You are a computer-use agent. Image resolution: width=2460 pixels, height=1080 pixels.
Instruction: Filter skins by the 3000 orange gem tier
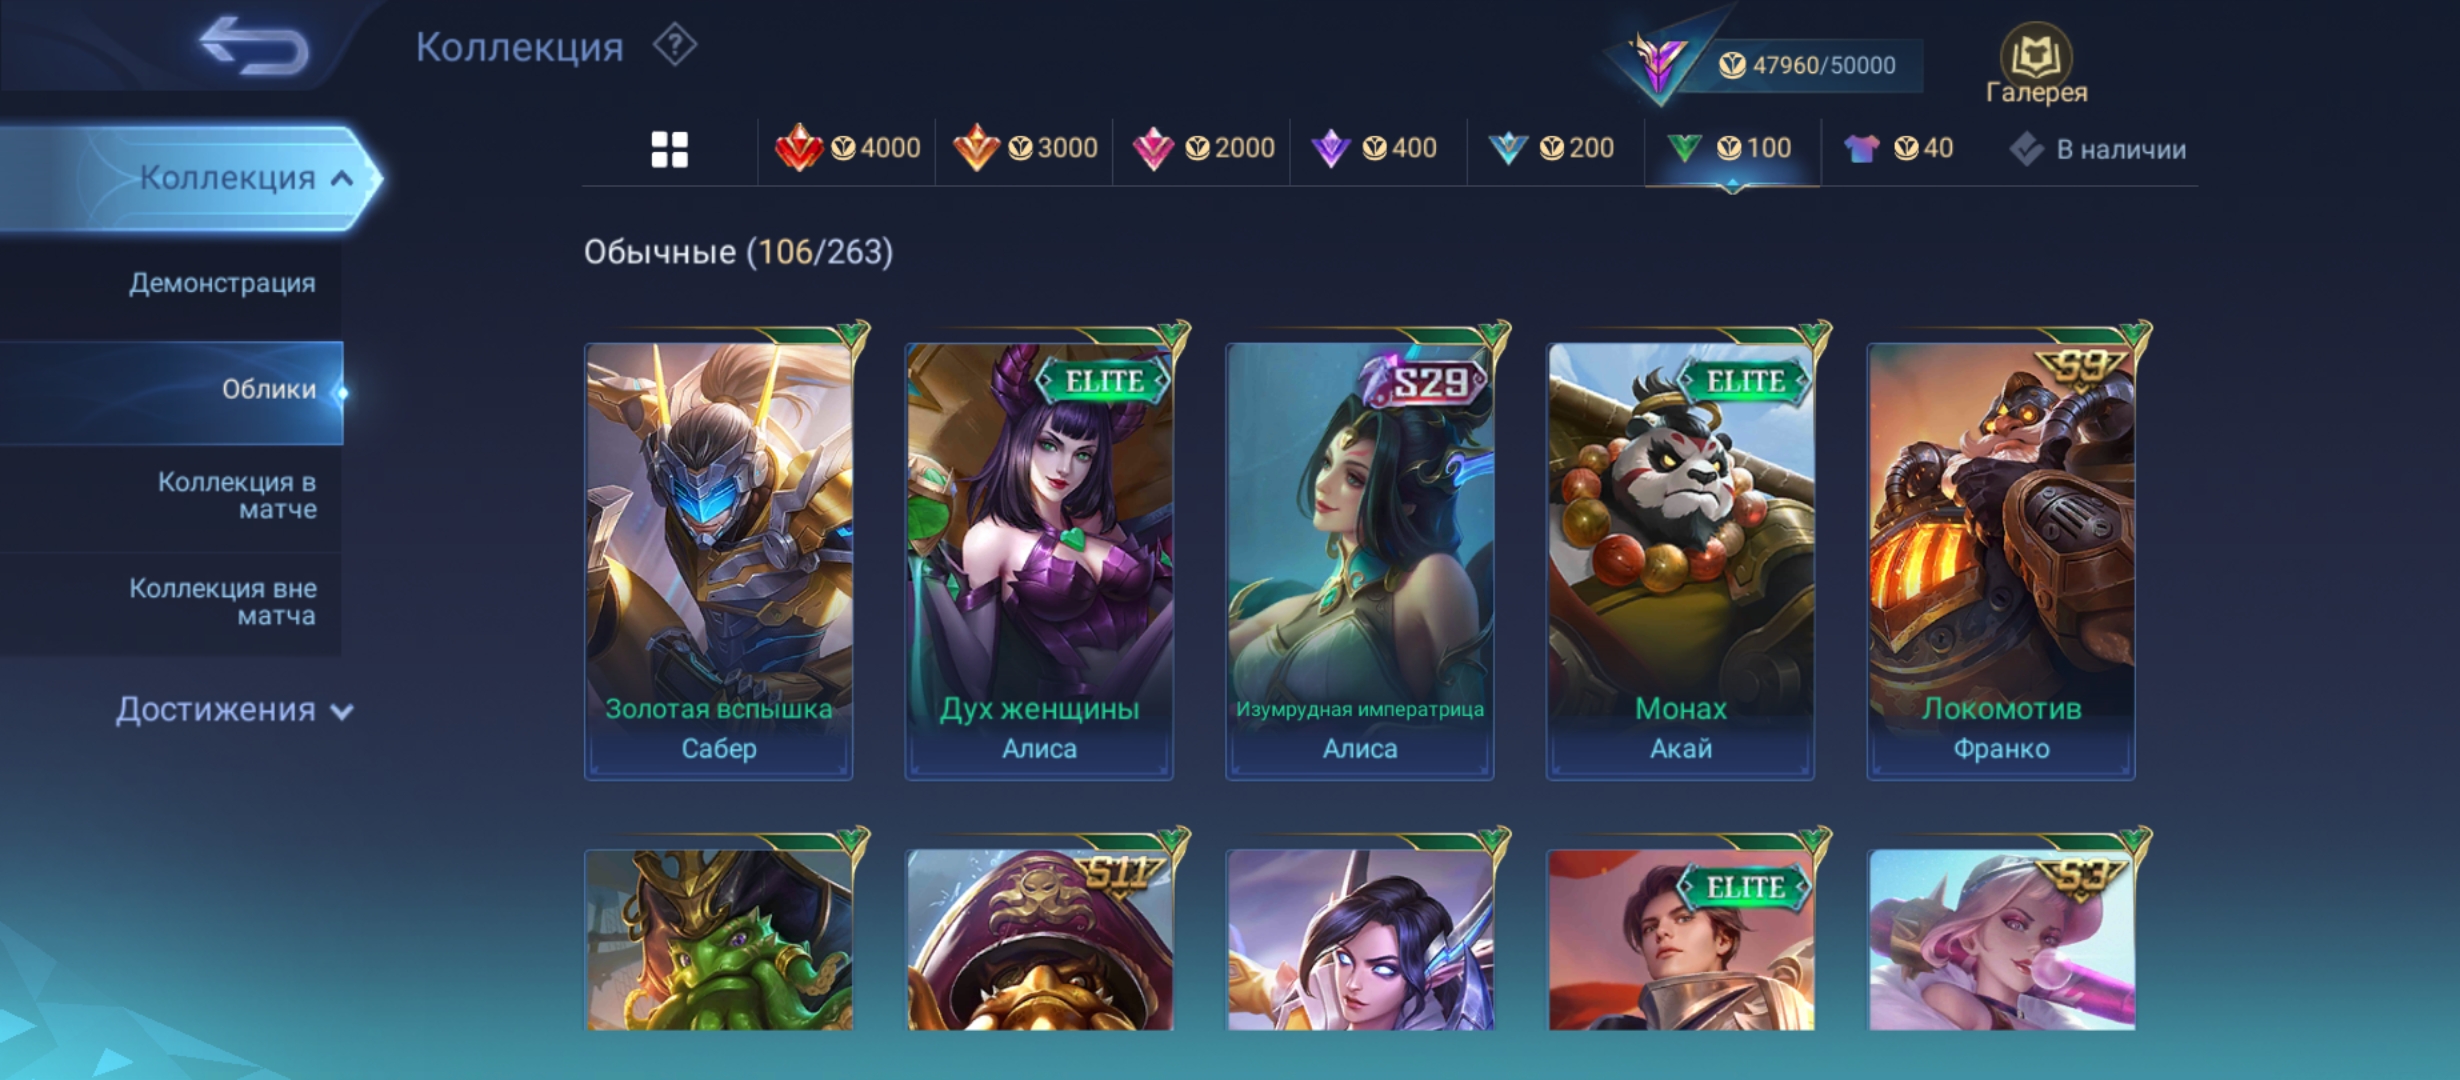pyautogui.click(x=1024, y=148)
